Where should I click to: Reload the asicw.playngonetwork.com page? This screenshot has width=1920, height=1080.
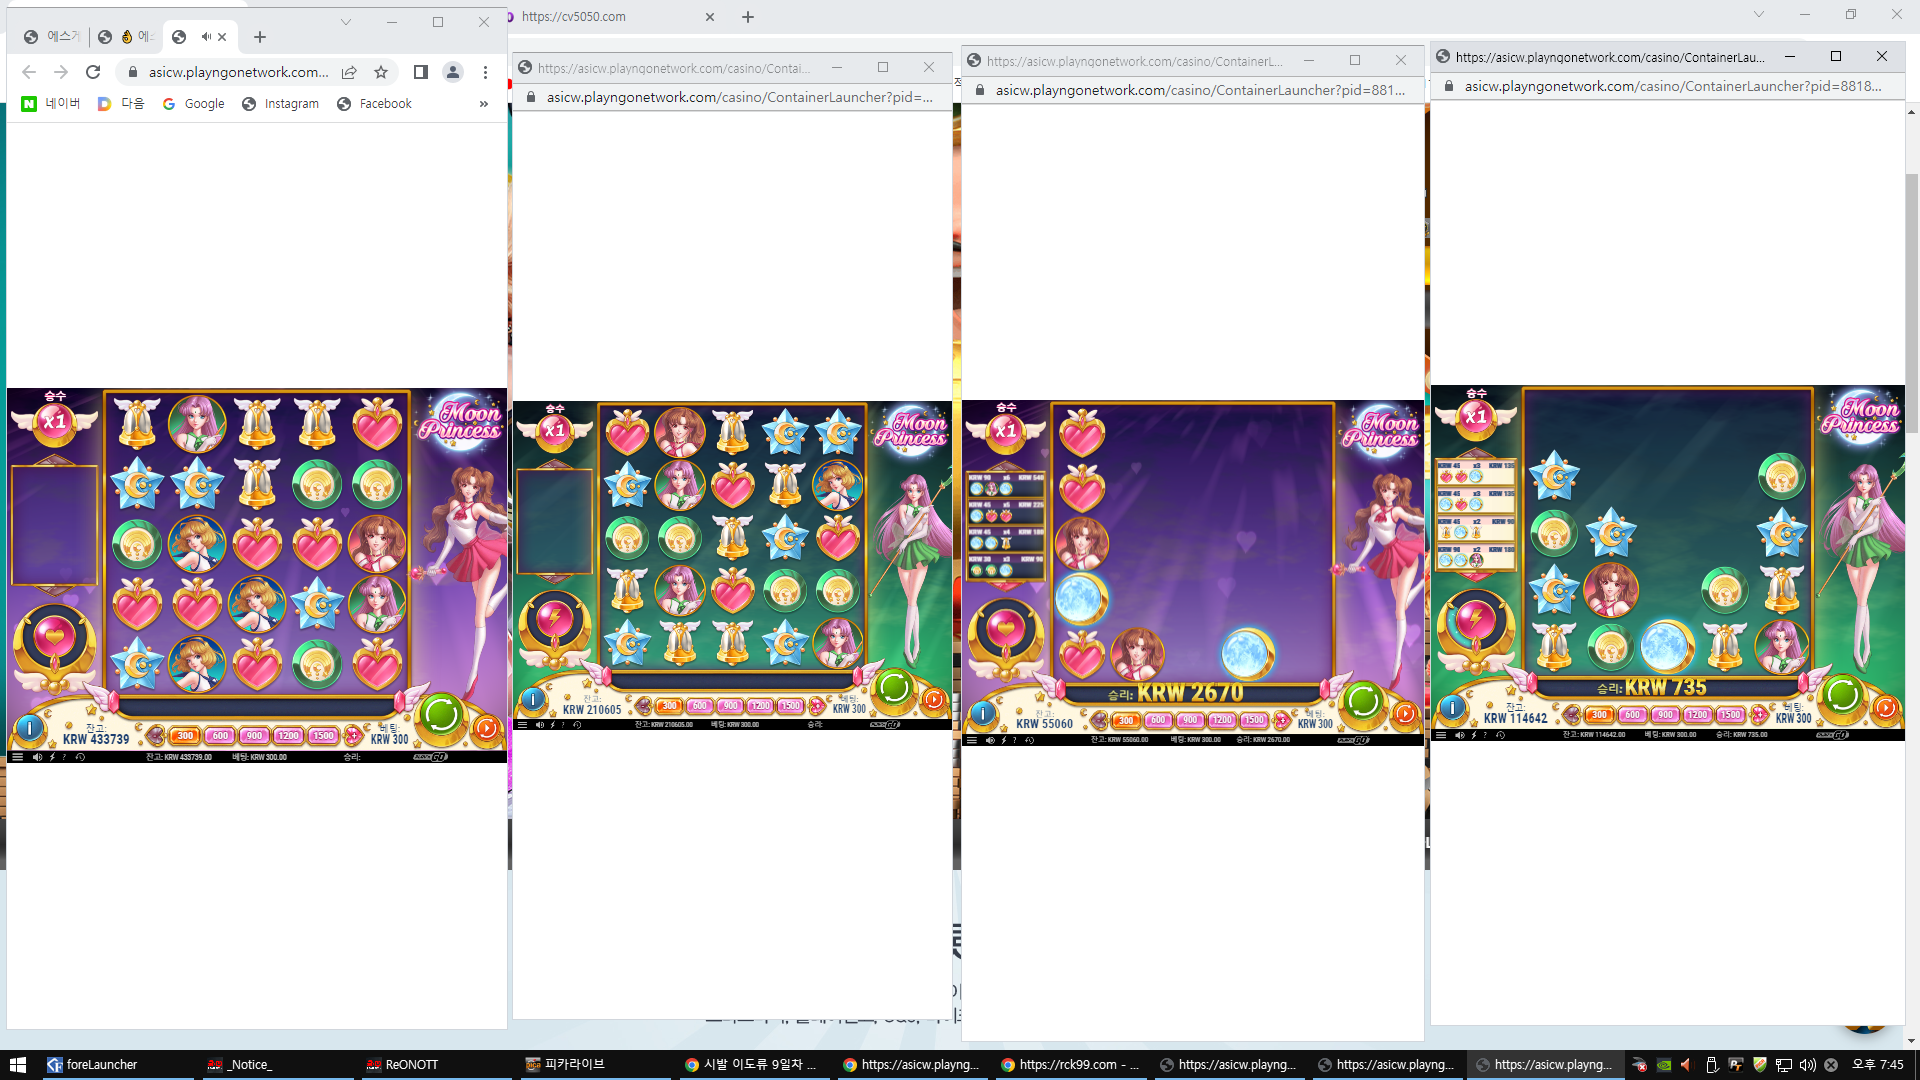pyautogui.click(x=93, y=72)
